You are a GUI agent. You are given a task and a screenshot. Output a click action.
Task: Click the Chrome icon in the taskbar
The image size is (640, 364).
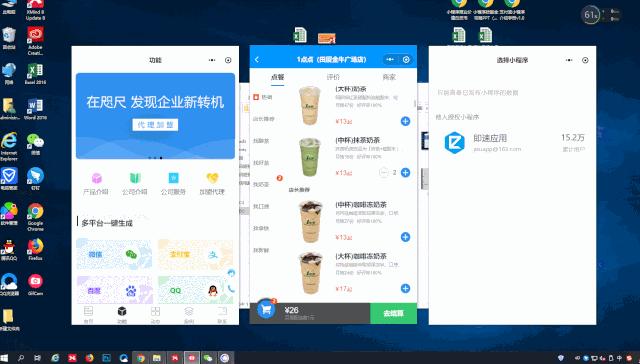[141, 358]
